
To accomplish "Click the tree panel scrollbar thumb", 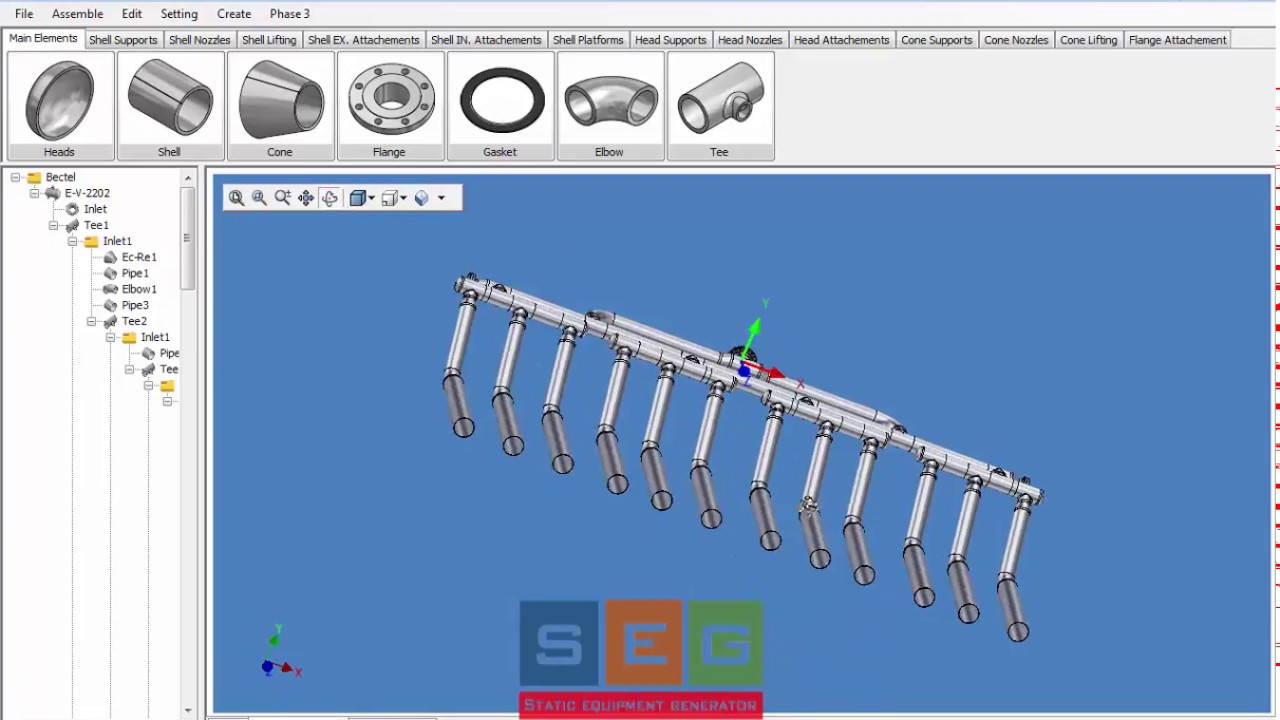I will pos(187,238).
